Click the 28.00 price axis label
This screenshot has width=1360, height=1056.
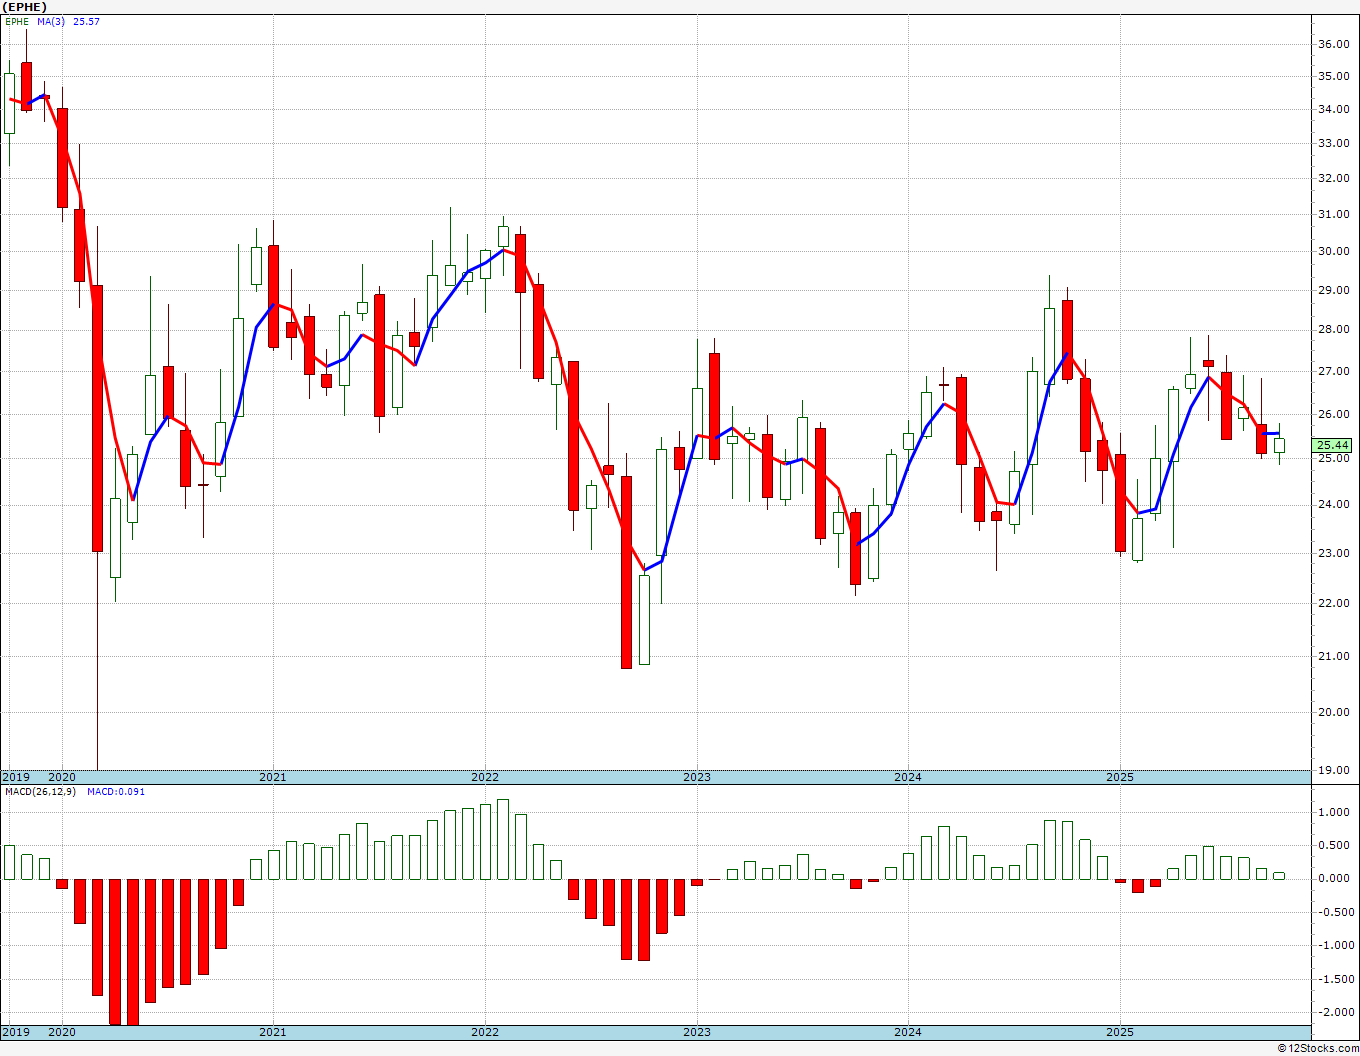(x=1333, y=329)
